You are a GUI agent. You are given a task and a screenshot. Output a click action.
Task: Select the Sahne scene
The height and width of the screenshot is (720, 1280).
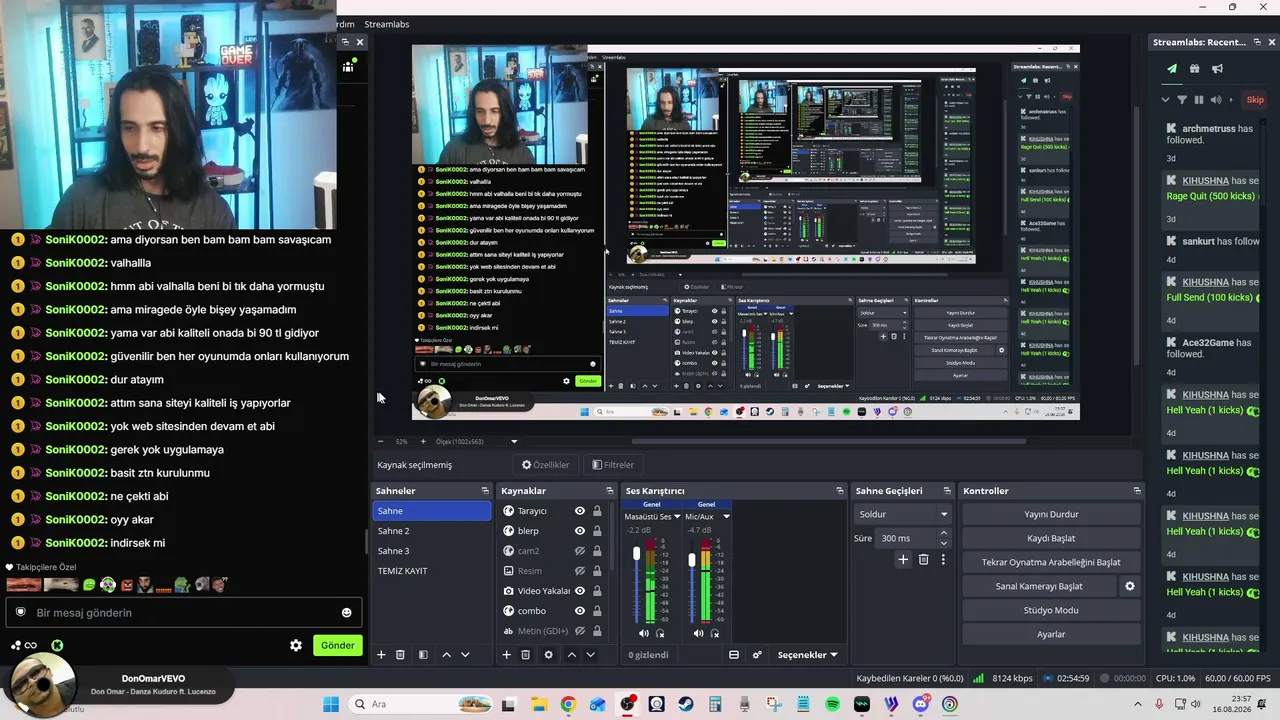click(x=432, y=511)
